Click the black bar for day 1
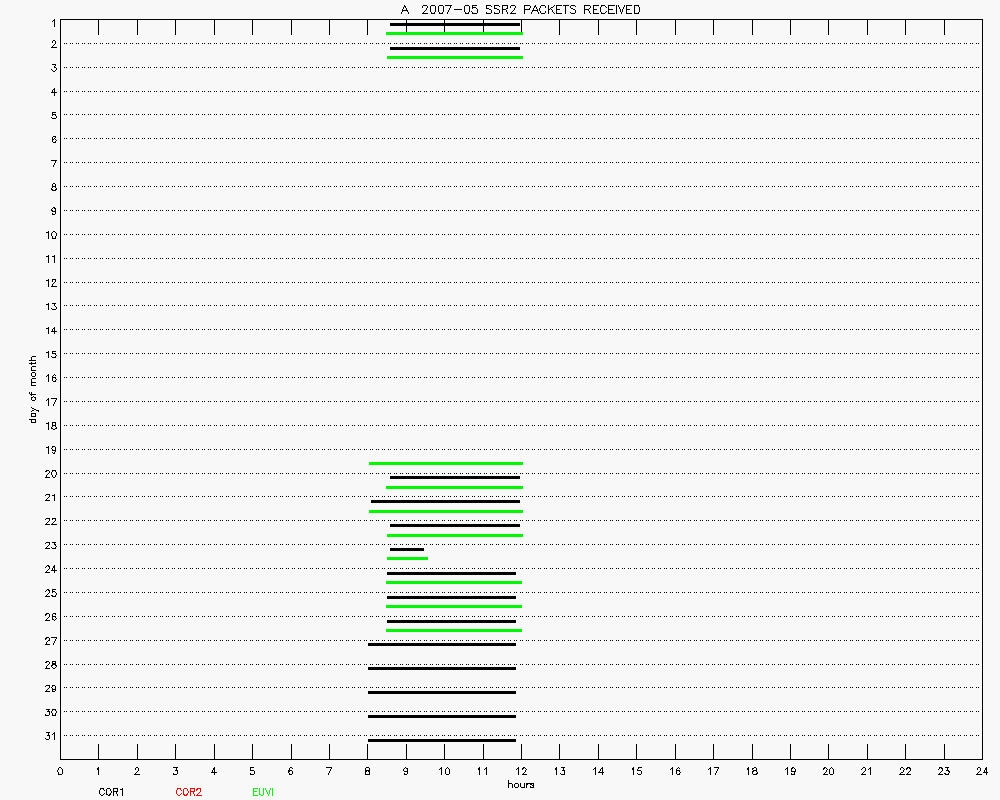Image resolution: width=1000 pixels, height=800 pixels. tap(455, 24)
